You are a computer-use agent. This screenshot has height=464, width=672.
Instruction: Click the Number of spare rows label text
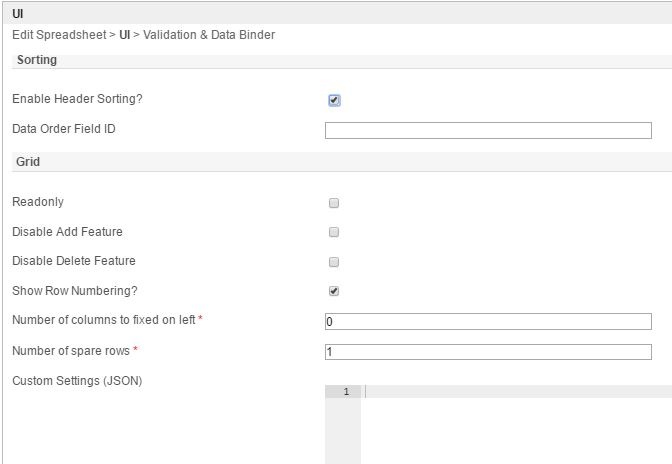point(71,351)
